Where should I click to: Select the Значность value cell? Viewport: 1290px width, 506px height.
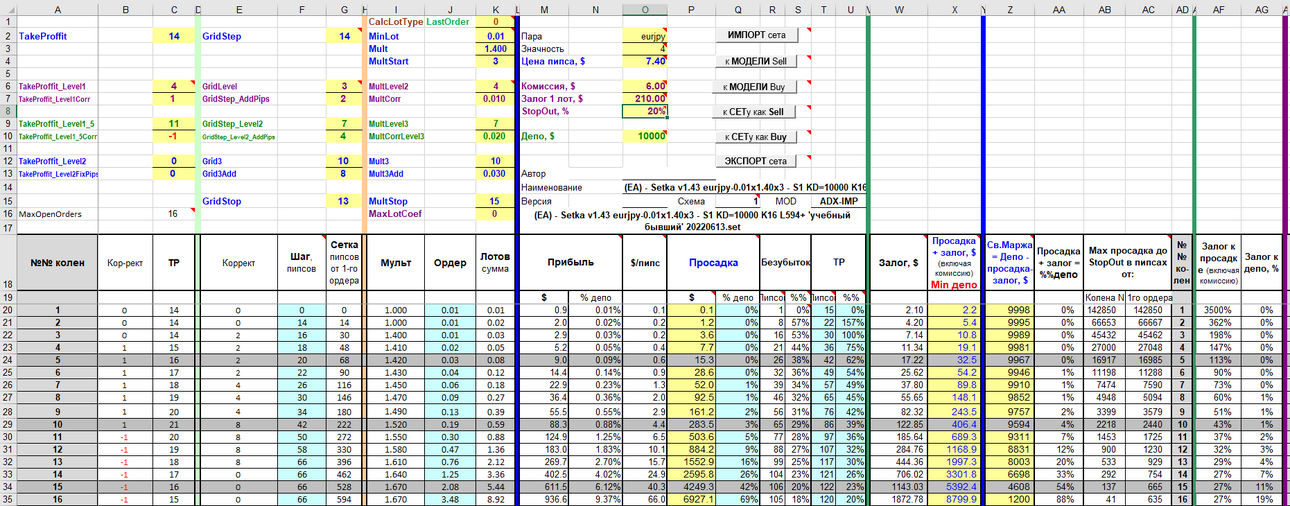point(645,48)
